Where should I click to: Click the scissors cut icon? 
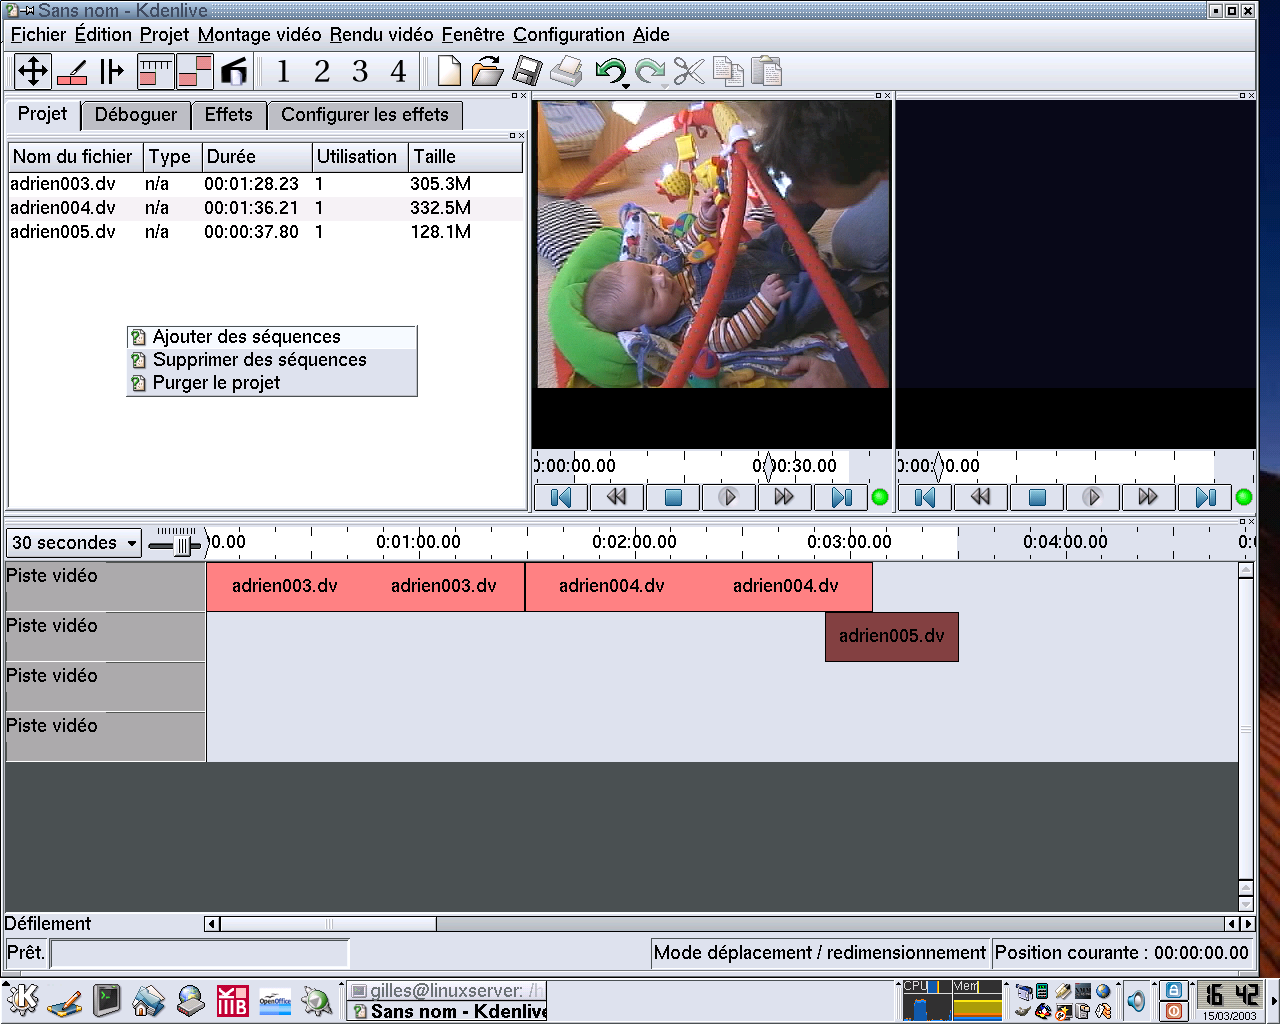click(x=689, y=72)
